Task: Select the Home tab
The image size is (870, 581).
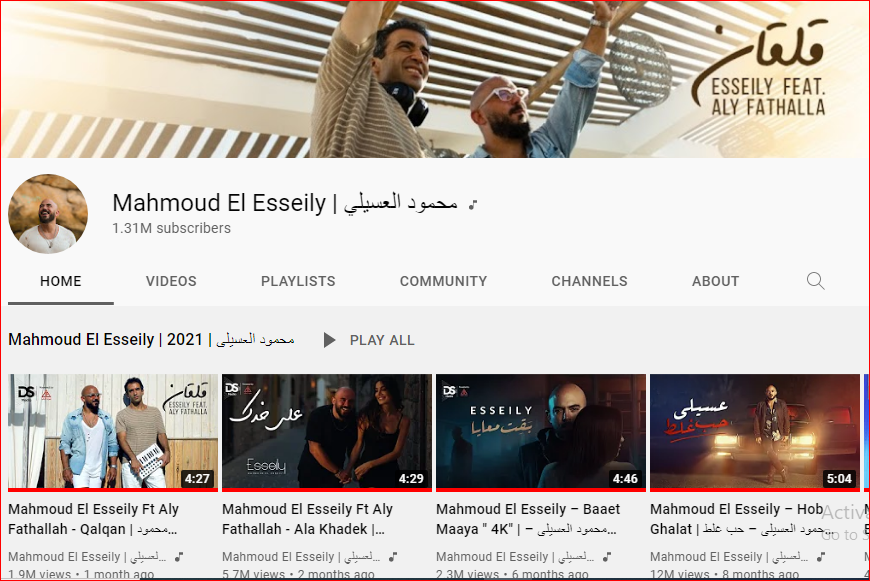Action: (x=60, y=281)
